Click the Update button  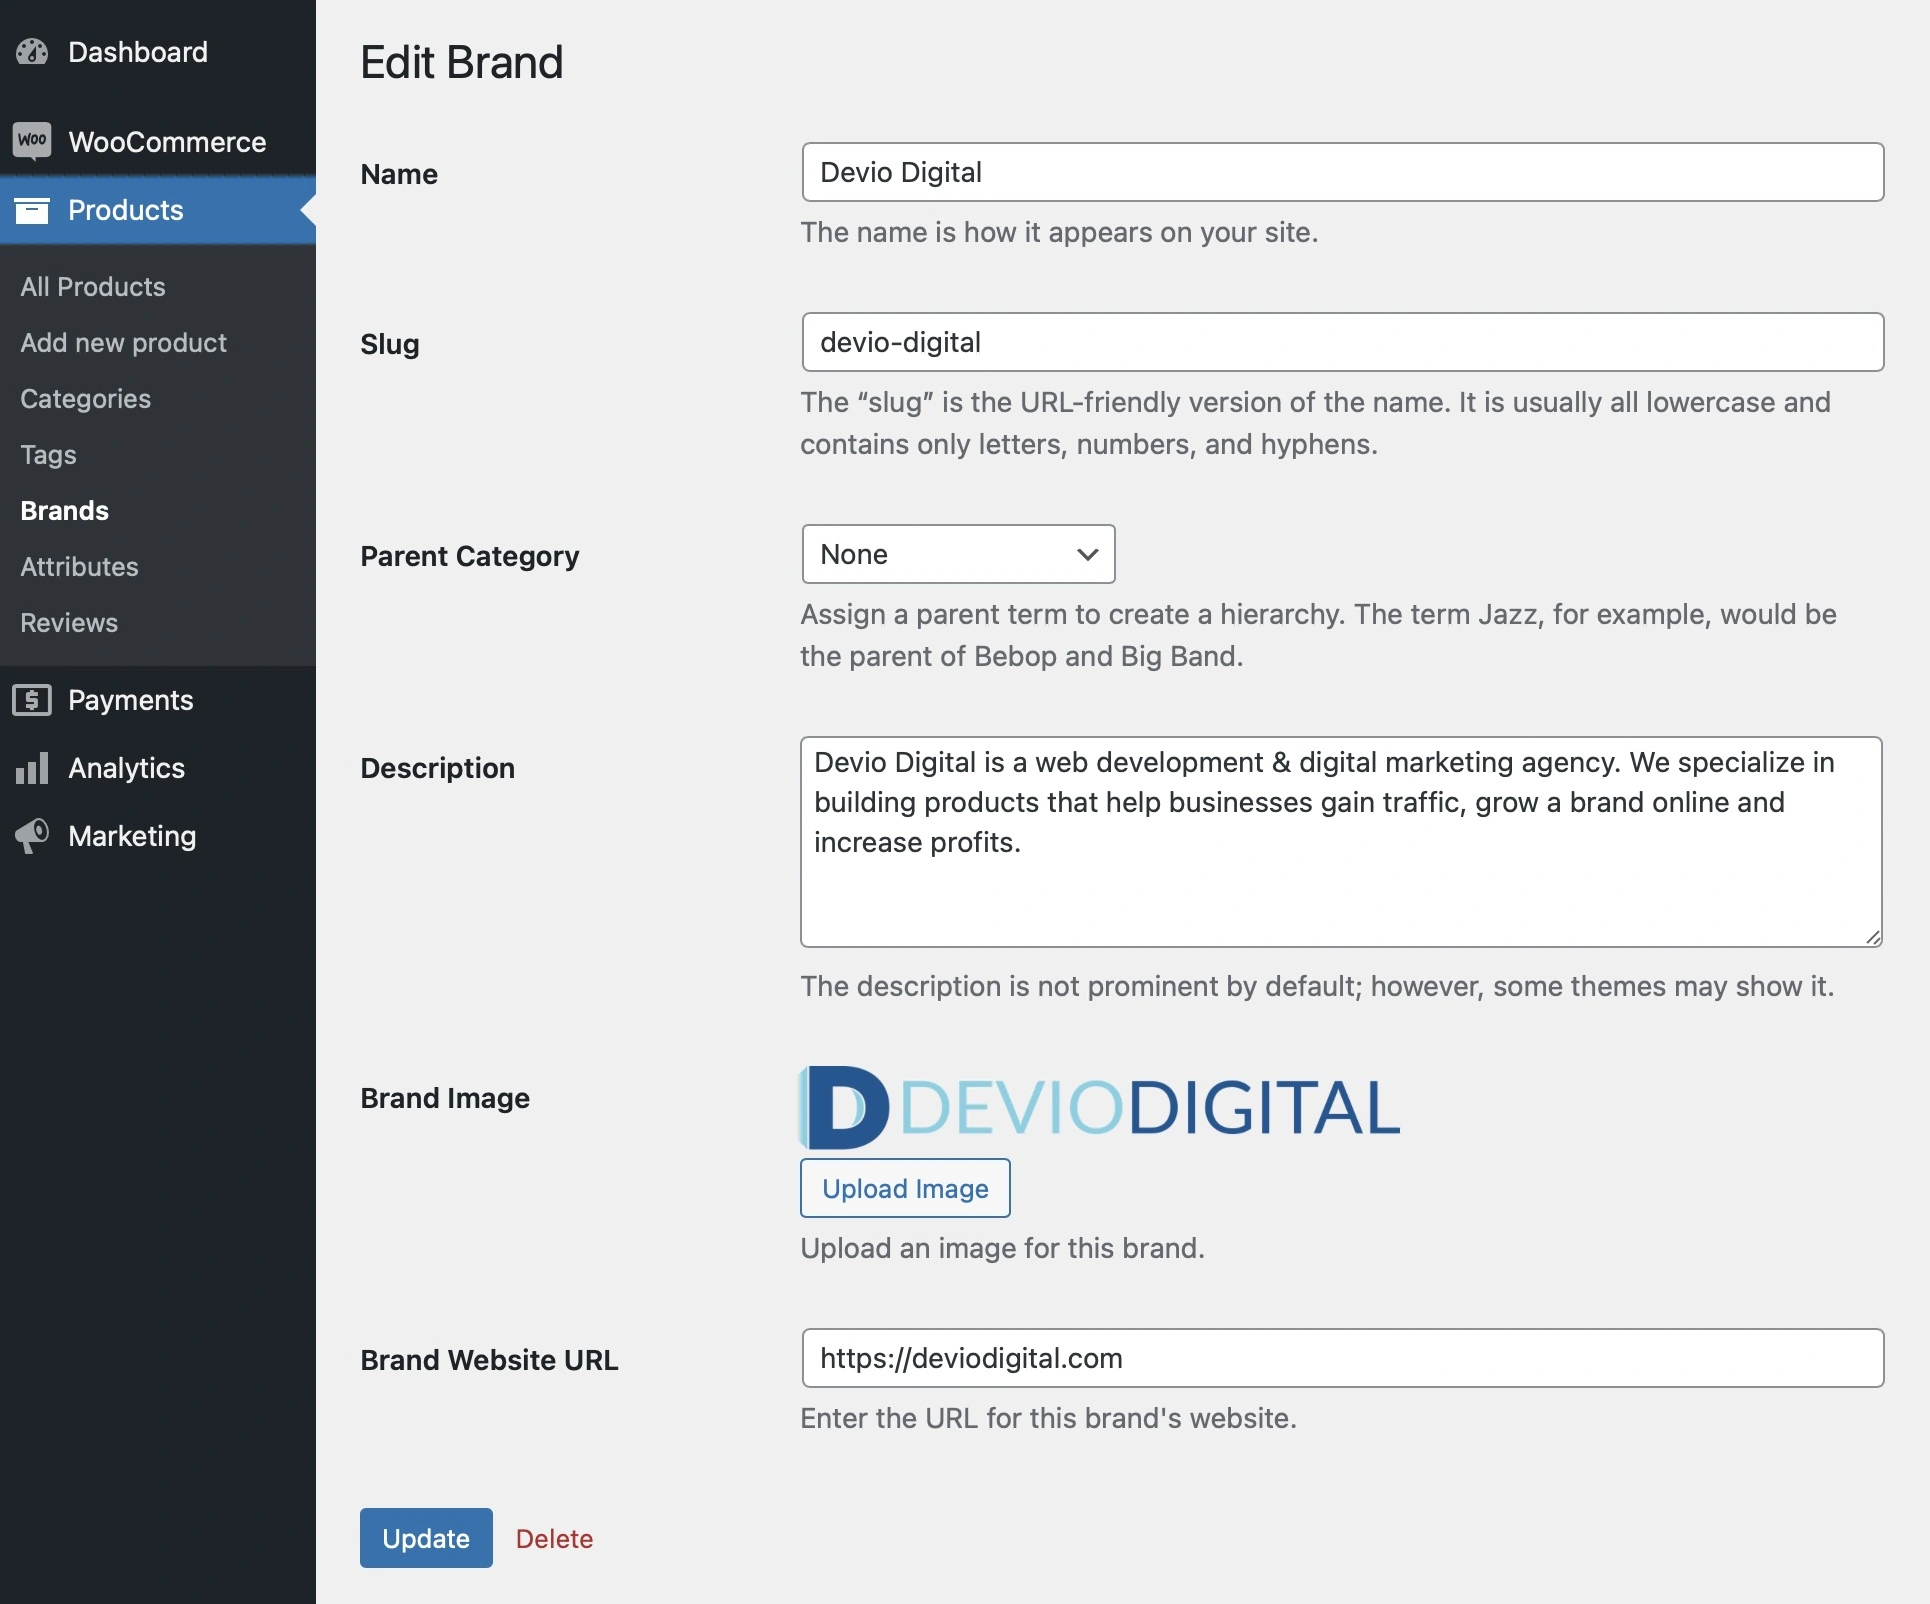(426, 1538)
